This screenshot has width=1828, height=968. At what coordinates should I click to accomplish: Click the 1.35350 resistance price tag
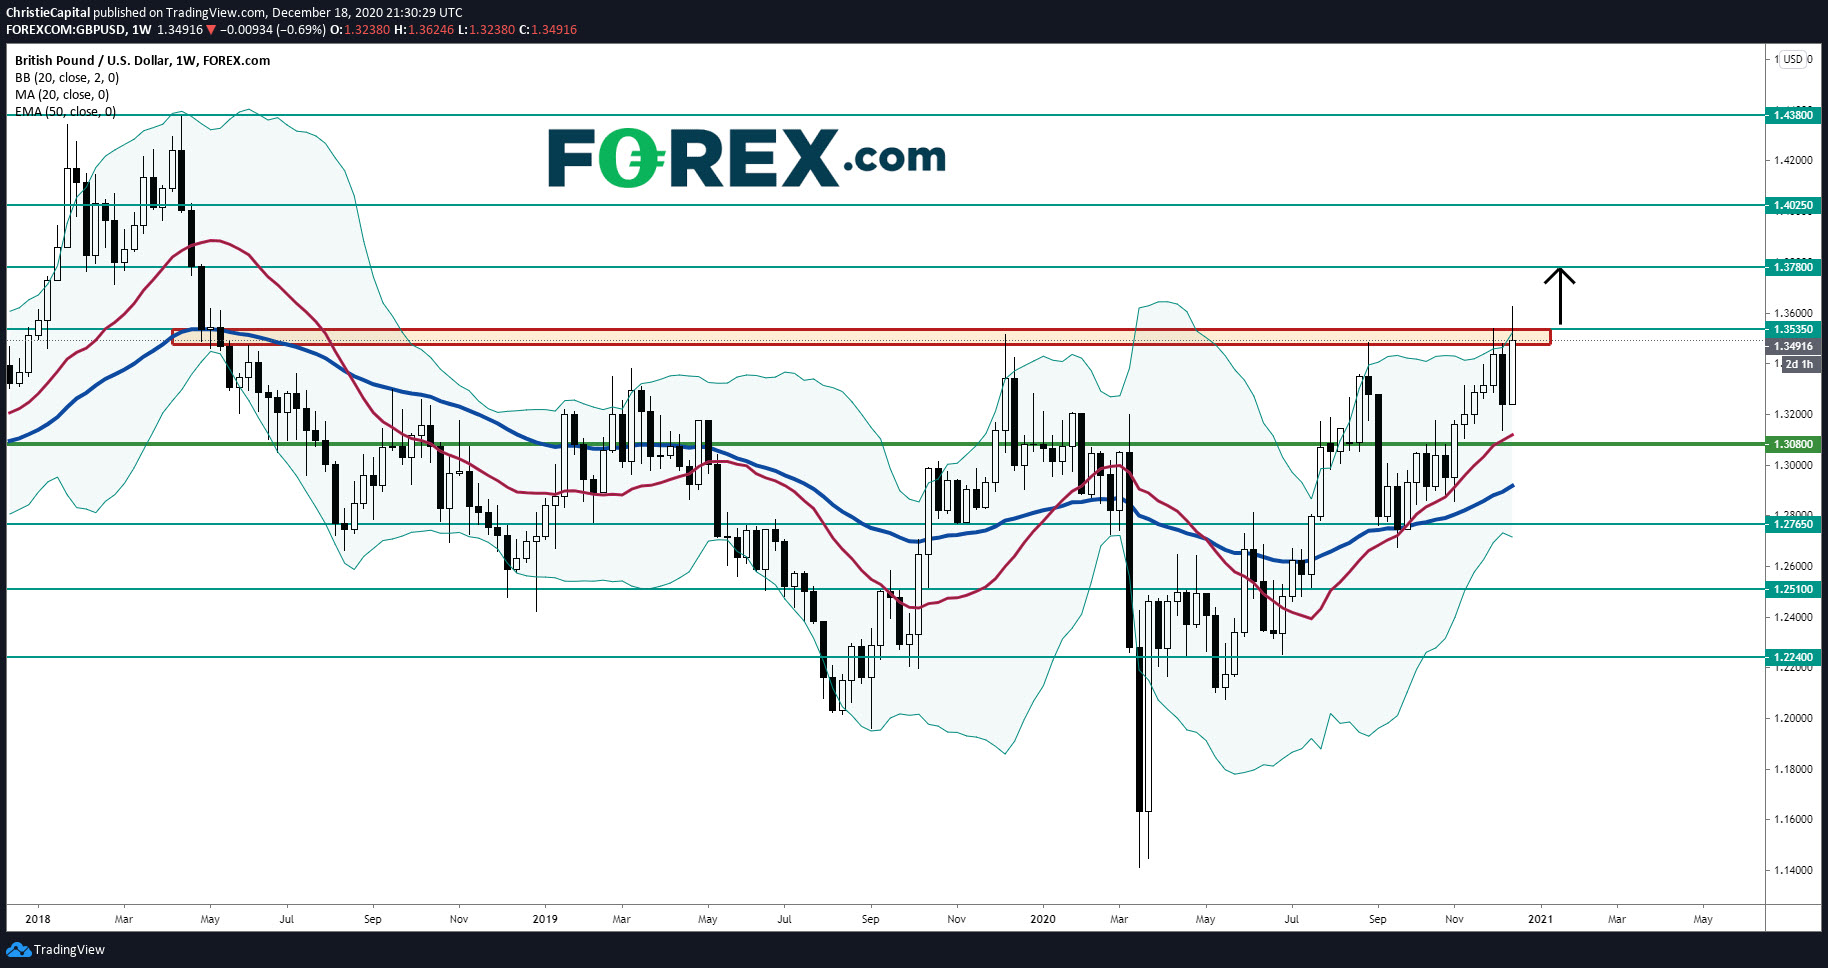pyautogui.click(x=1792, y=329)
